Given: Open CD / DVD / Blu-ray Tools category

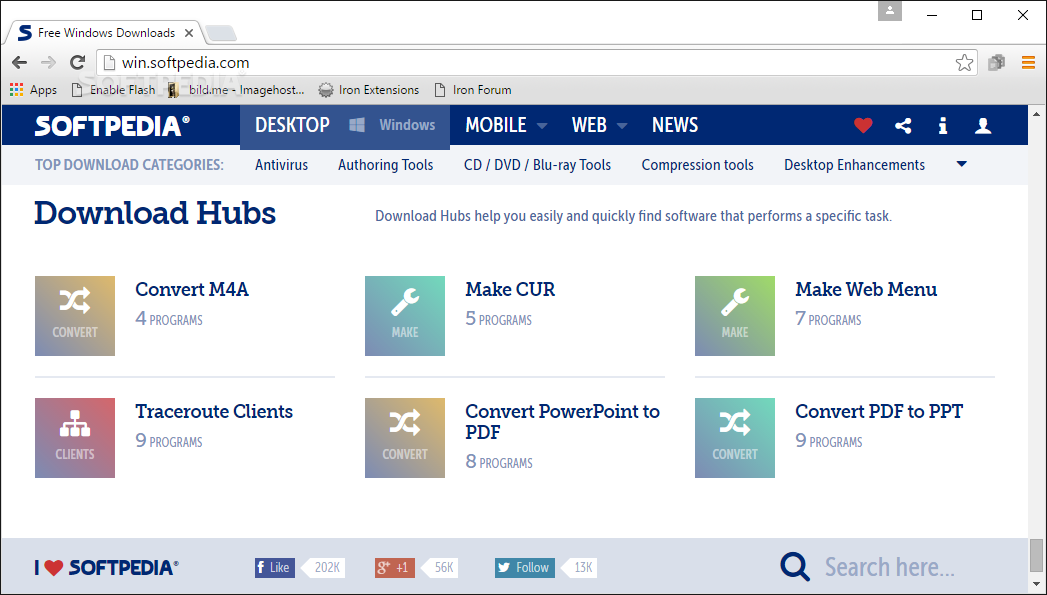Looking at the screenshot, I should point(538,165).
